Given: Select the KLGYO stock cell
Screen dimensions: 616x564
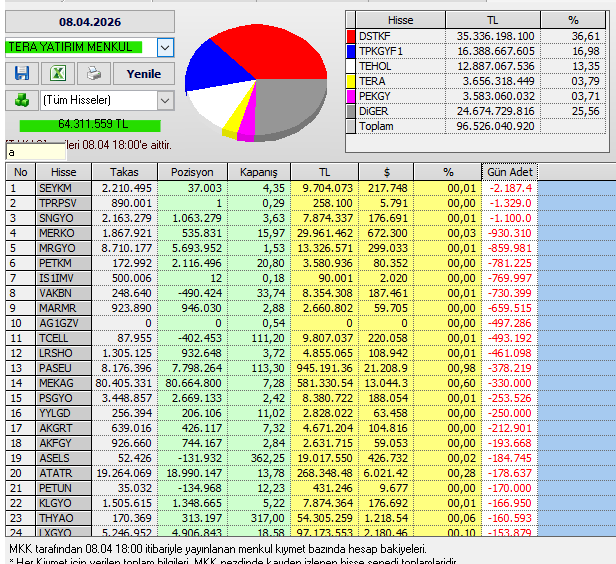Looking at the screenshot, I should point(64,503).
